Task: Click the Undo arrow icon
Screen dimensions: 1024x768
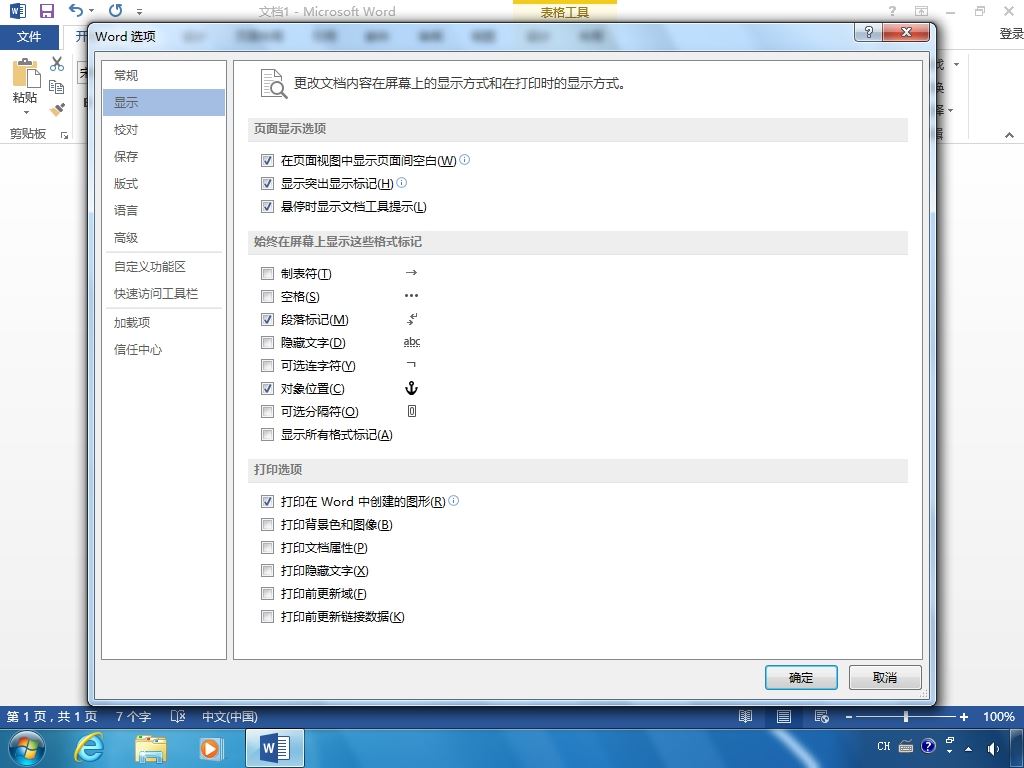Action: [x=76, y=10]
